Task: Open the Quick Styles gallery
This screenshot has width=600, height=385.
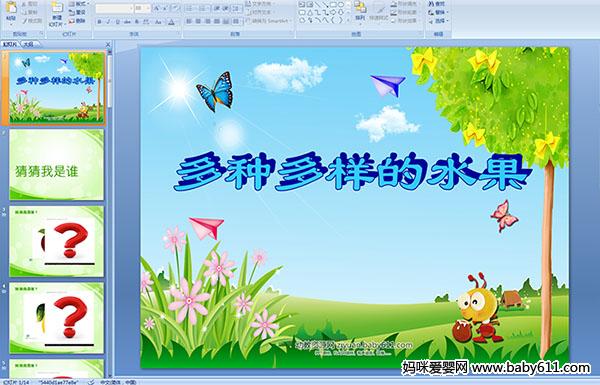Action: 379,13
